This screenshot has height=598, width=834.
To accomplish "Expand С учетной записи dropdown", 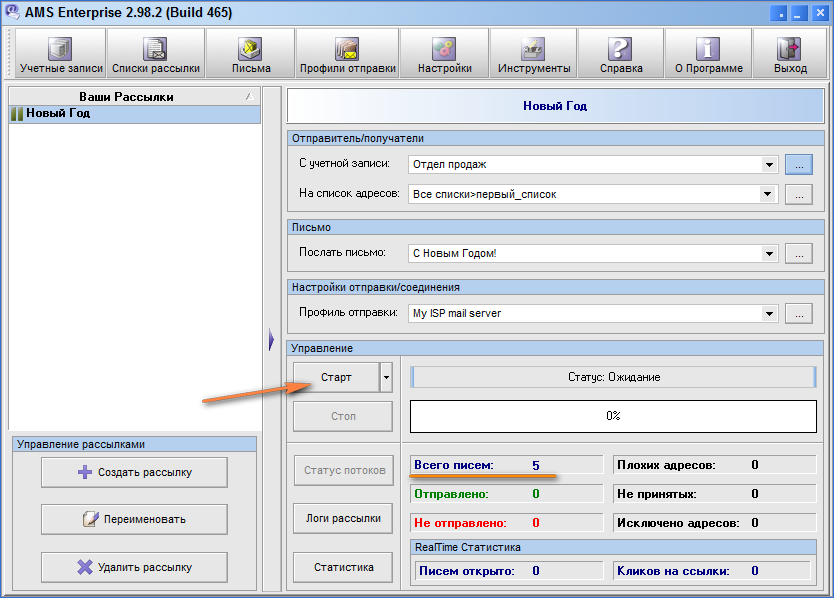I will 769,164.
